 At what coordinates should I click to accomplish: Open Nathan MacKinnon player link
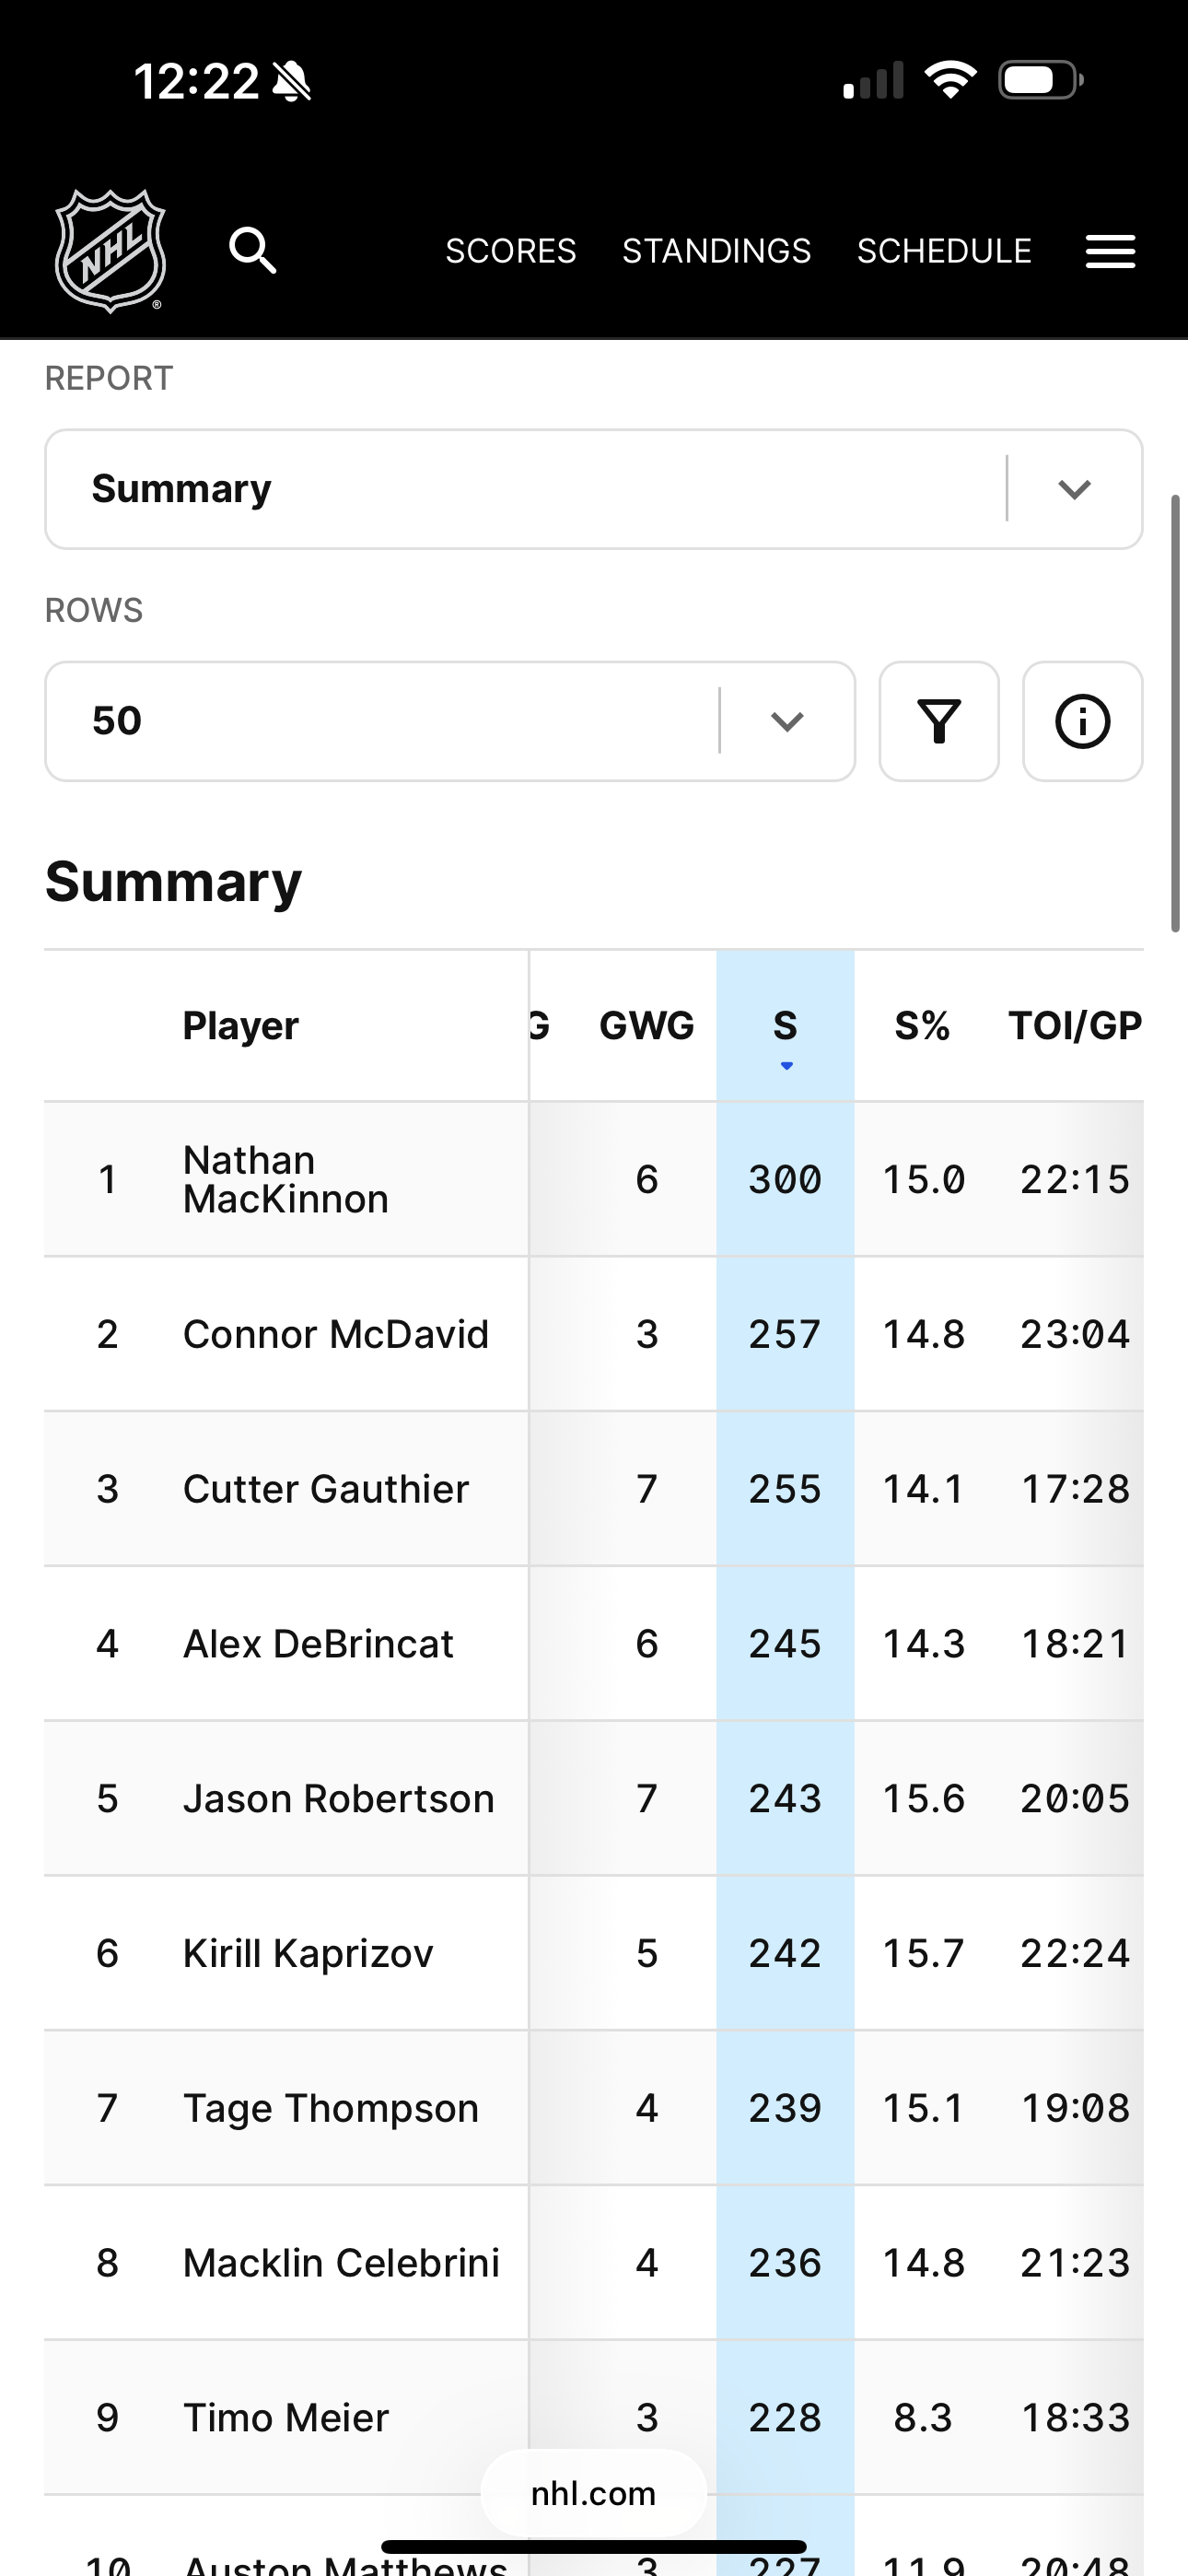[x=285, y=1179]
